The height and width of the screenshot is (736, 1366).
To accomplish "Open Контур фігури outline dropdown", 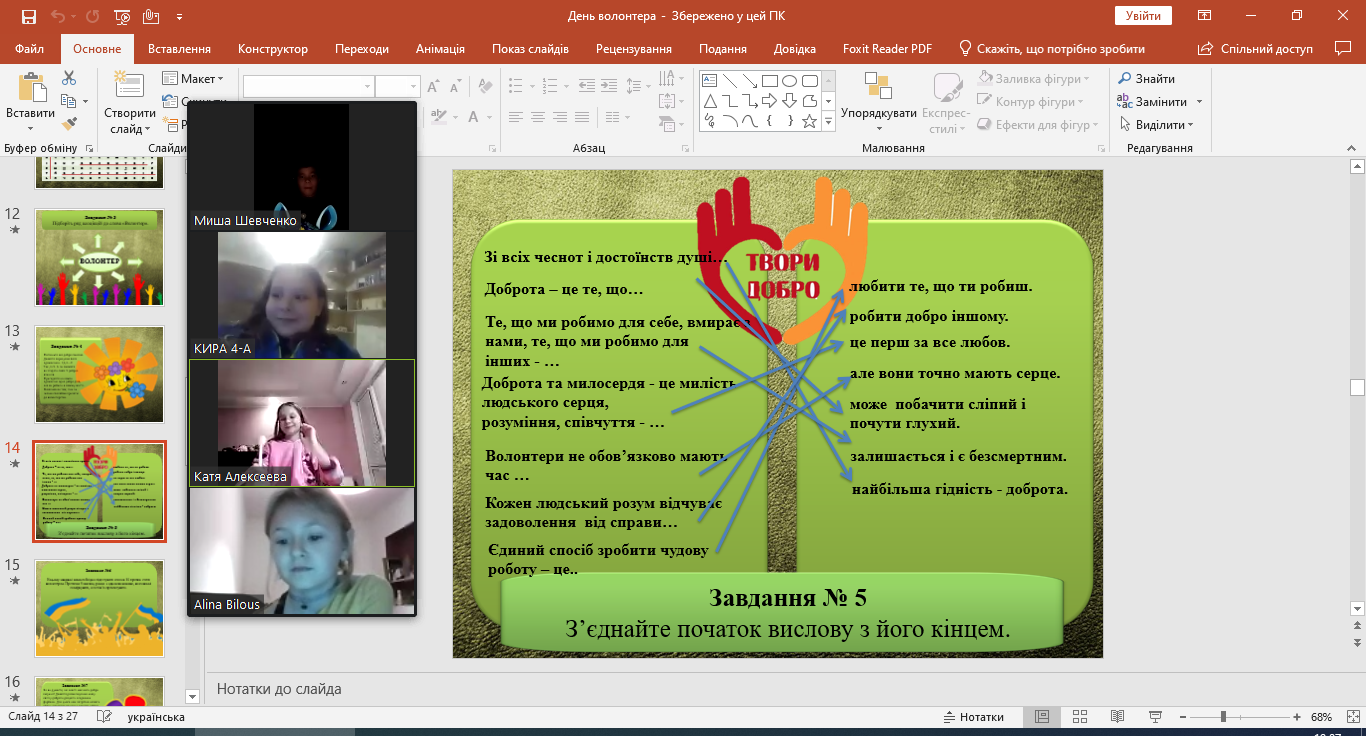I will [1030, 102].
